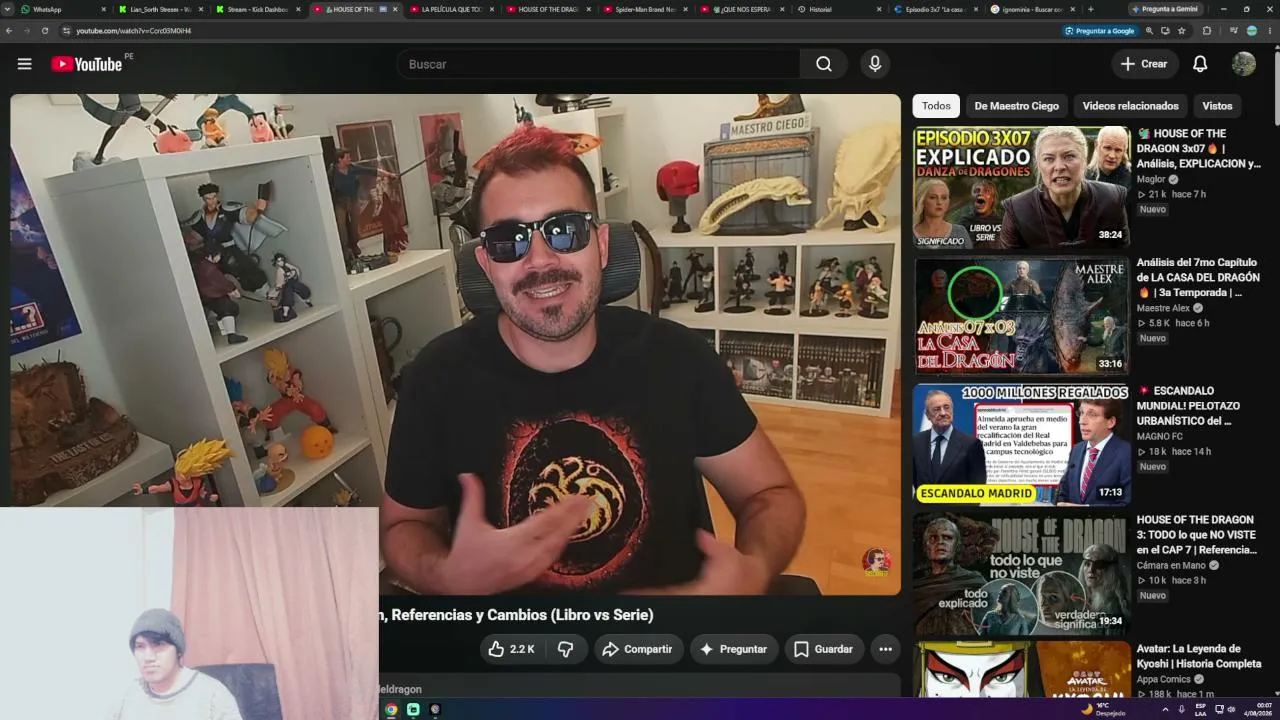1280x720 pixels.
Task: Open the OBS icon in the taskbar
Action: 435,709
